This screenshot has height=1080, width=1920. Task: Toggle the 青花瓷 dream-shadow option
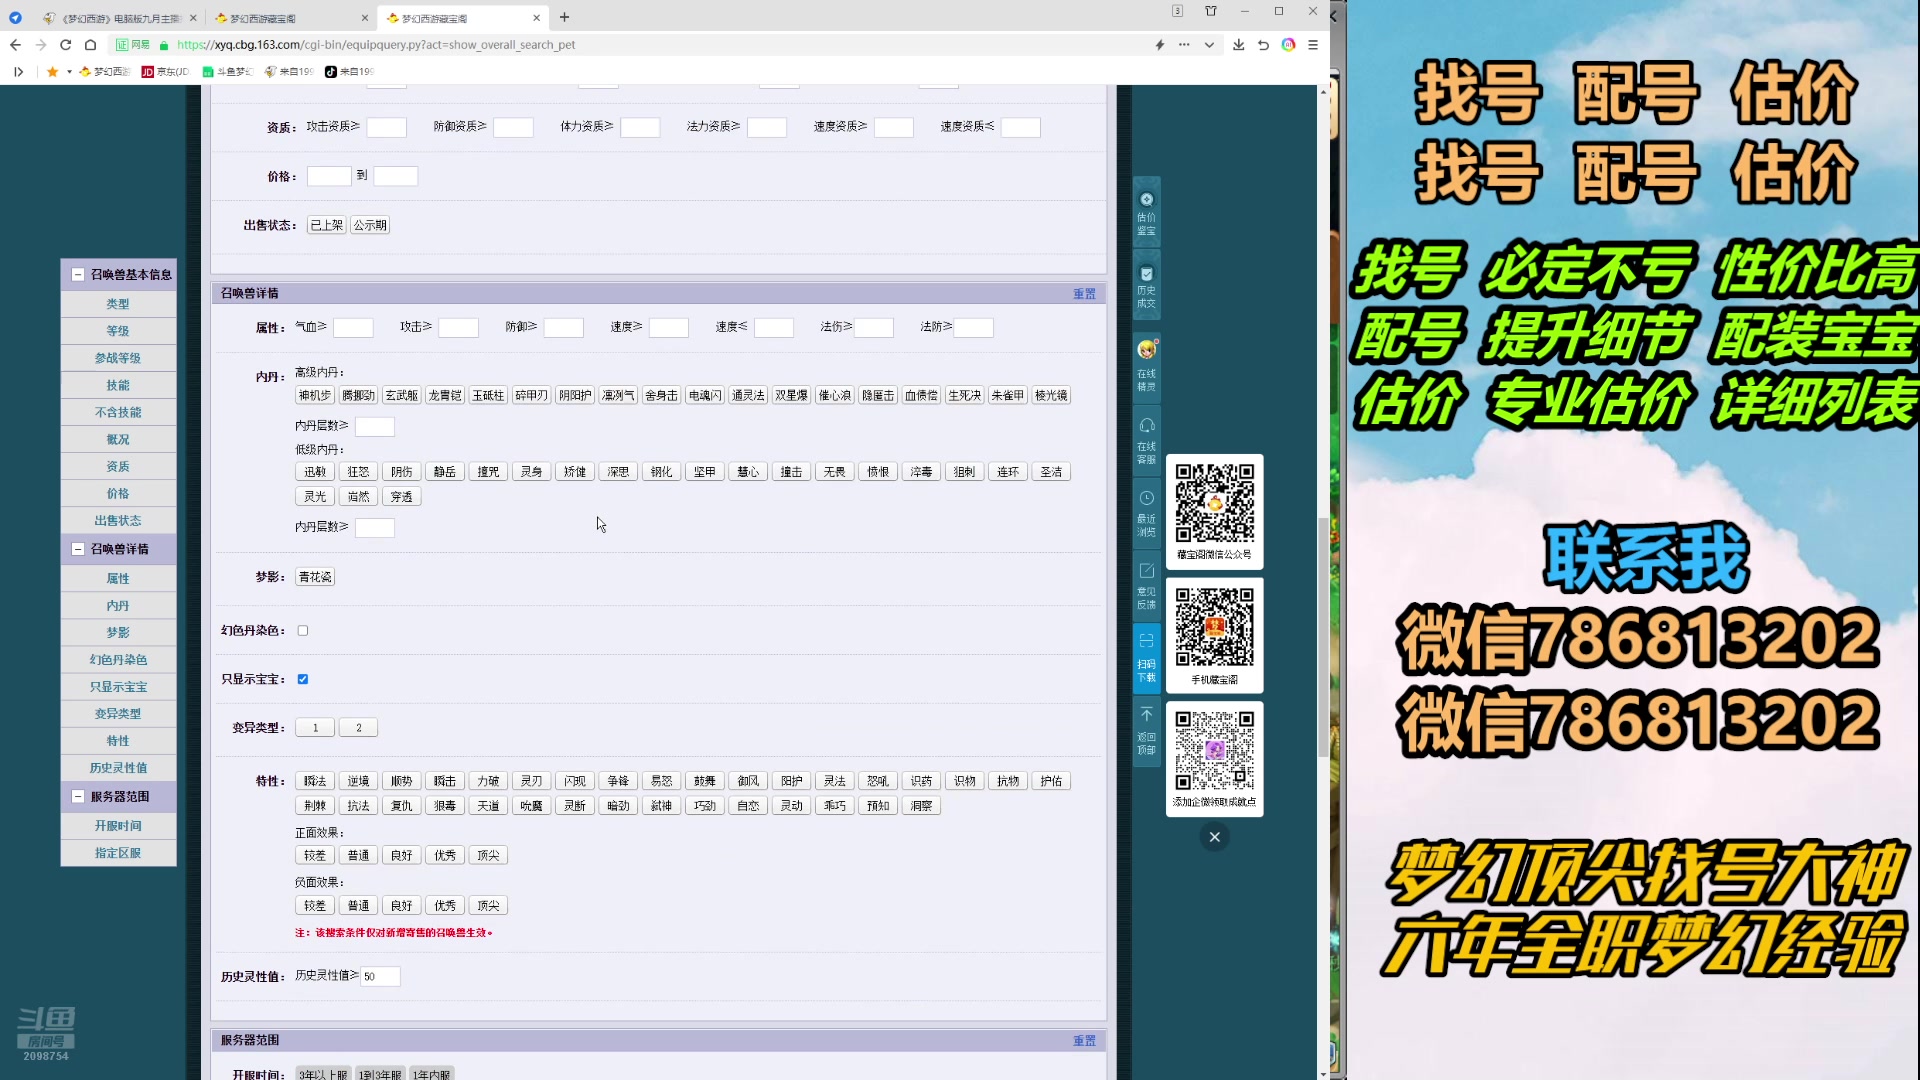[315, 577]
